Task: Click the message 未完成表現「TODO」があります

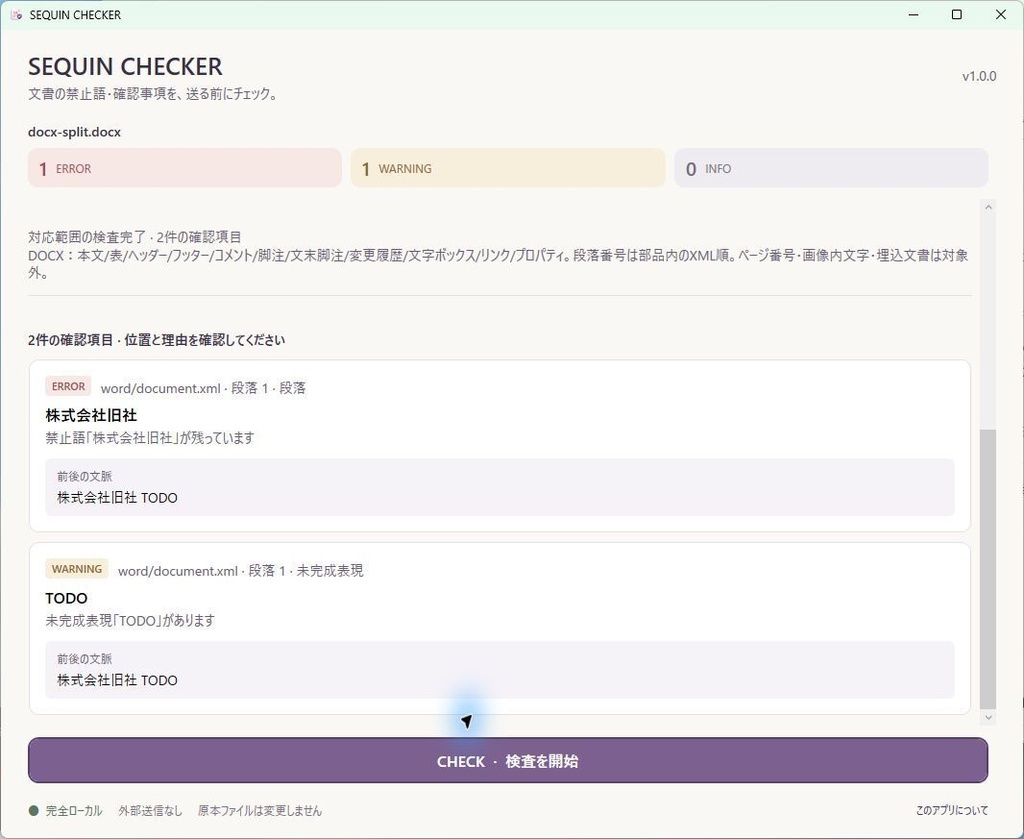Action: coord(130,620)
